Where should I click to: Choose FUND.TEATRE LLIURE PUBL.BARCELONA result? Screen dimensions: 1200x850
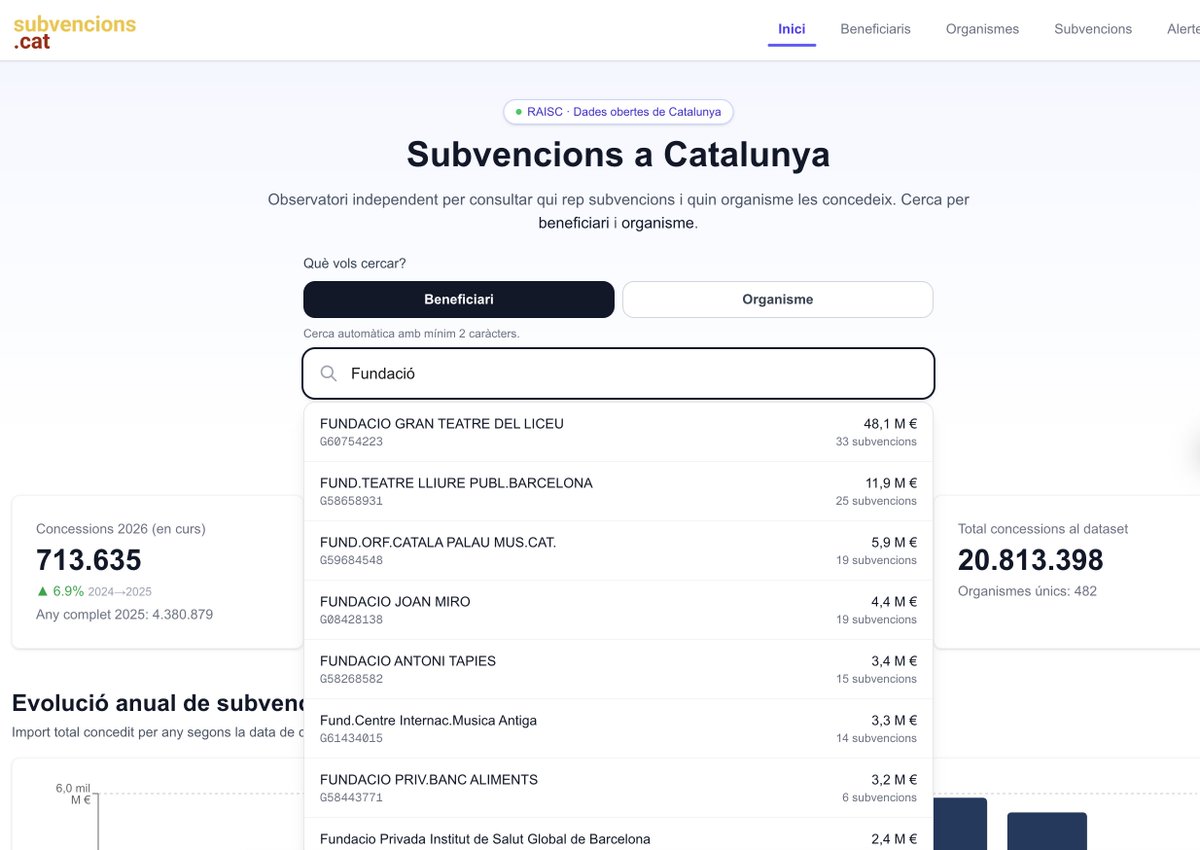tap(618, 491)
